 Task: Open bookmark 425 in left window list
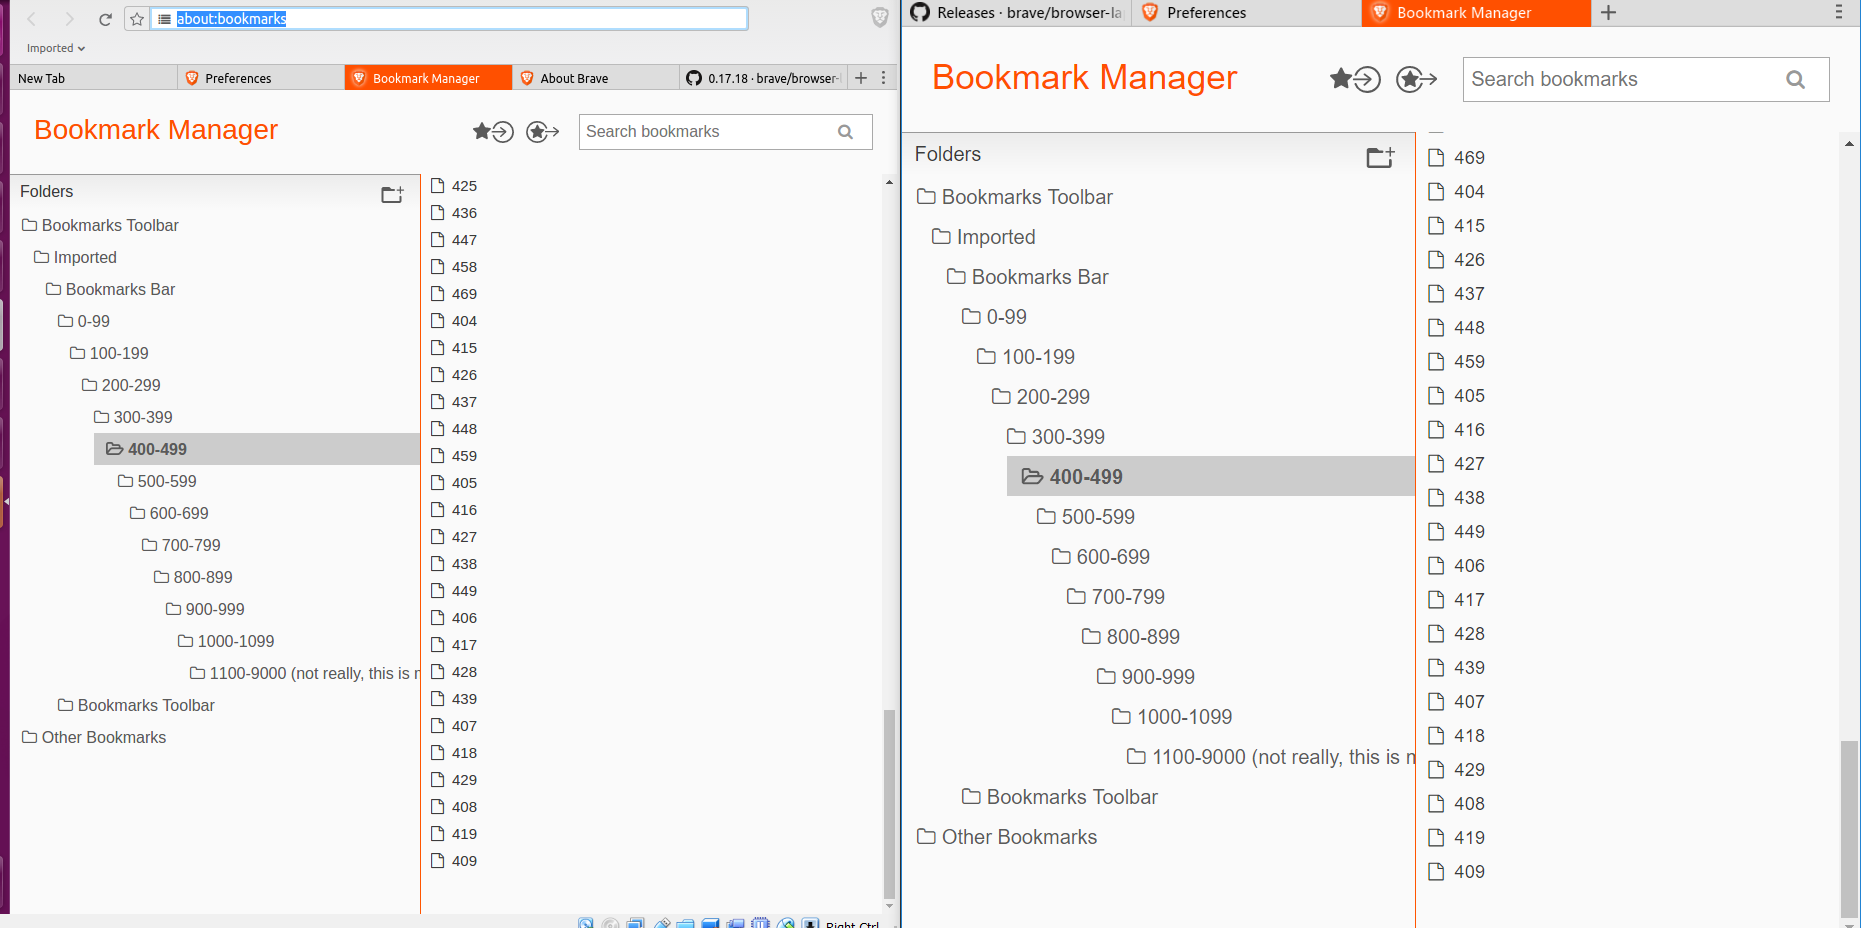click(454, 186)
